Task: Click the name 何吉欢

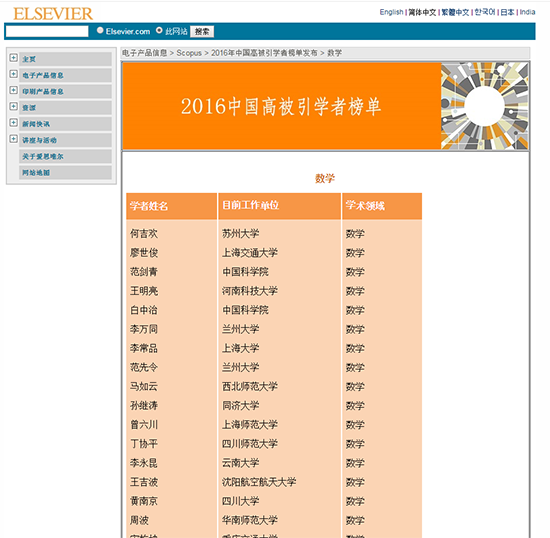Action: coord(144,234)
